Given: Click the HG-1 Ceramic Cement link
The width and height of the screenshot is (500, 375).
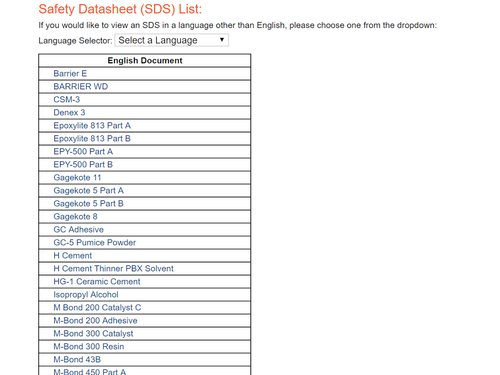Looking at the screenshot, I should point(97,282).
